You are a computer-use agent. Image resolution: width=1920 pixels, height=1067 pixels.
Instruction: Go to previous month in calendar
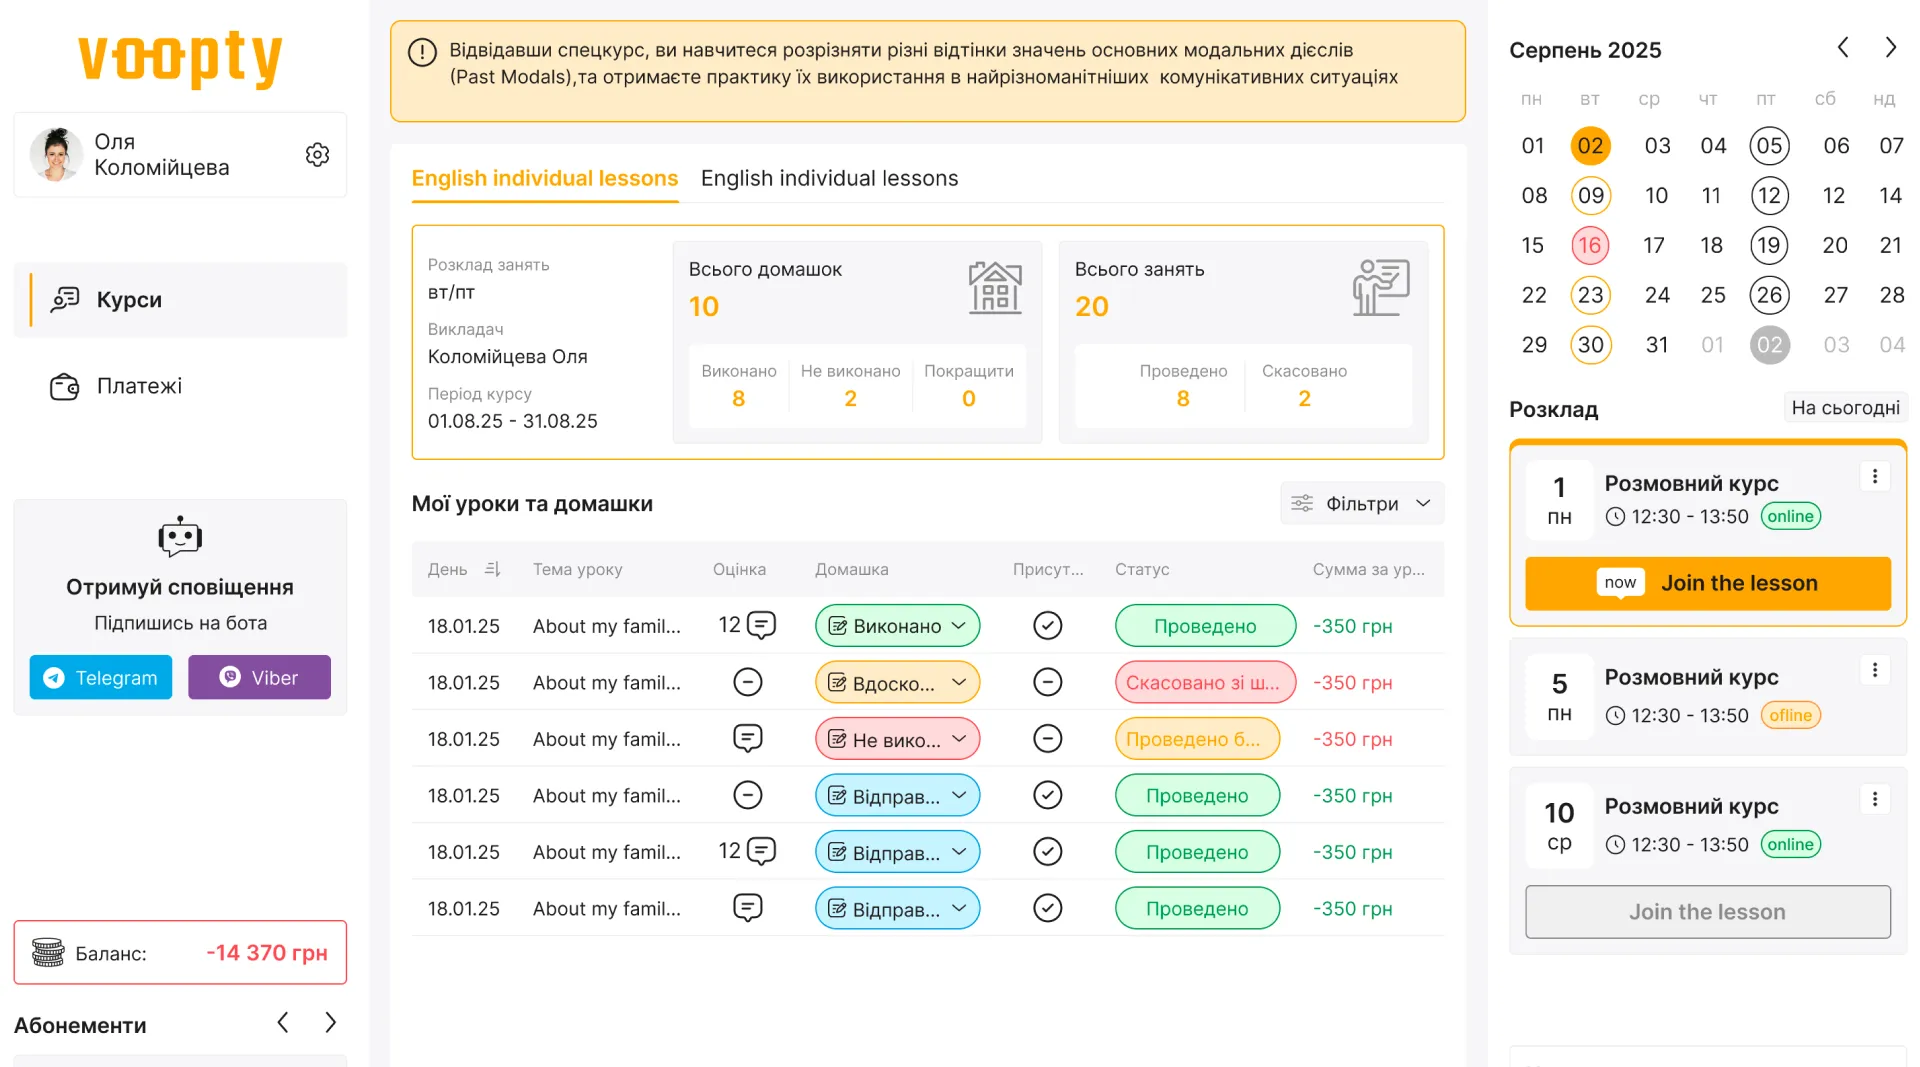point(1843,48)
